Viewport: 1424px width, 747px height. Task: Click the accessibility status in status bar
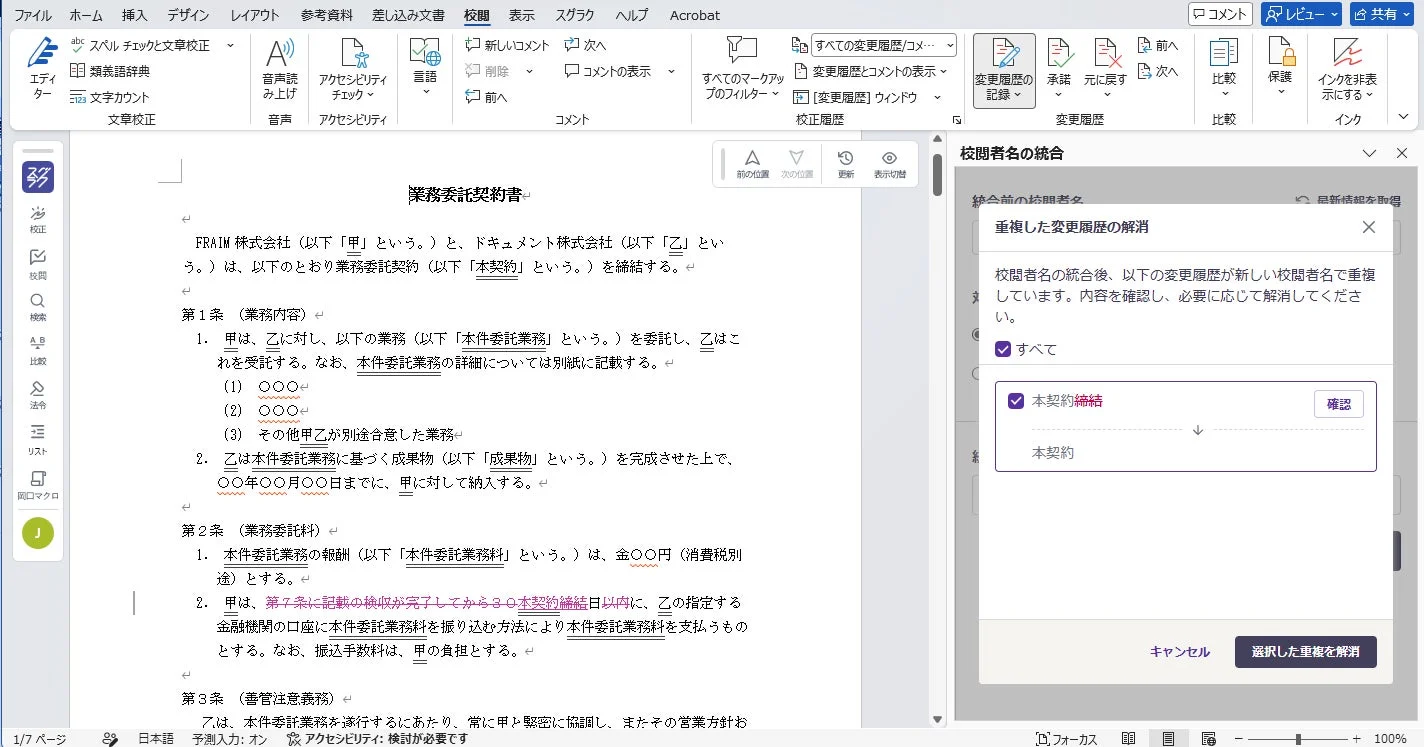point(378,739)
